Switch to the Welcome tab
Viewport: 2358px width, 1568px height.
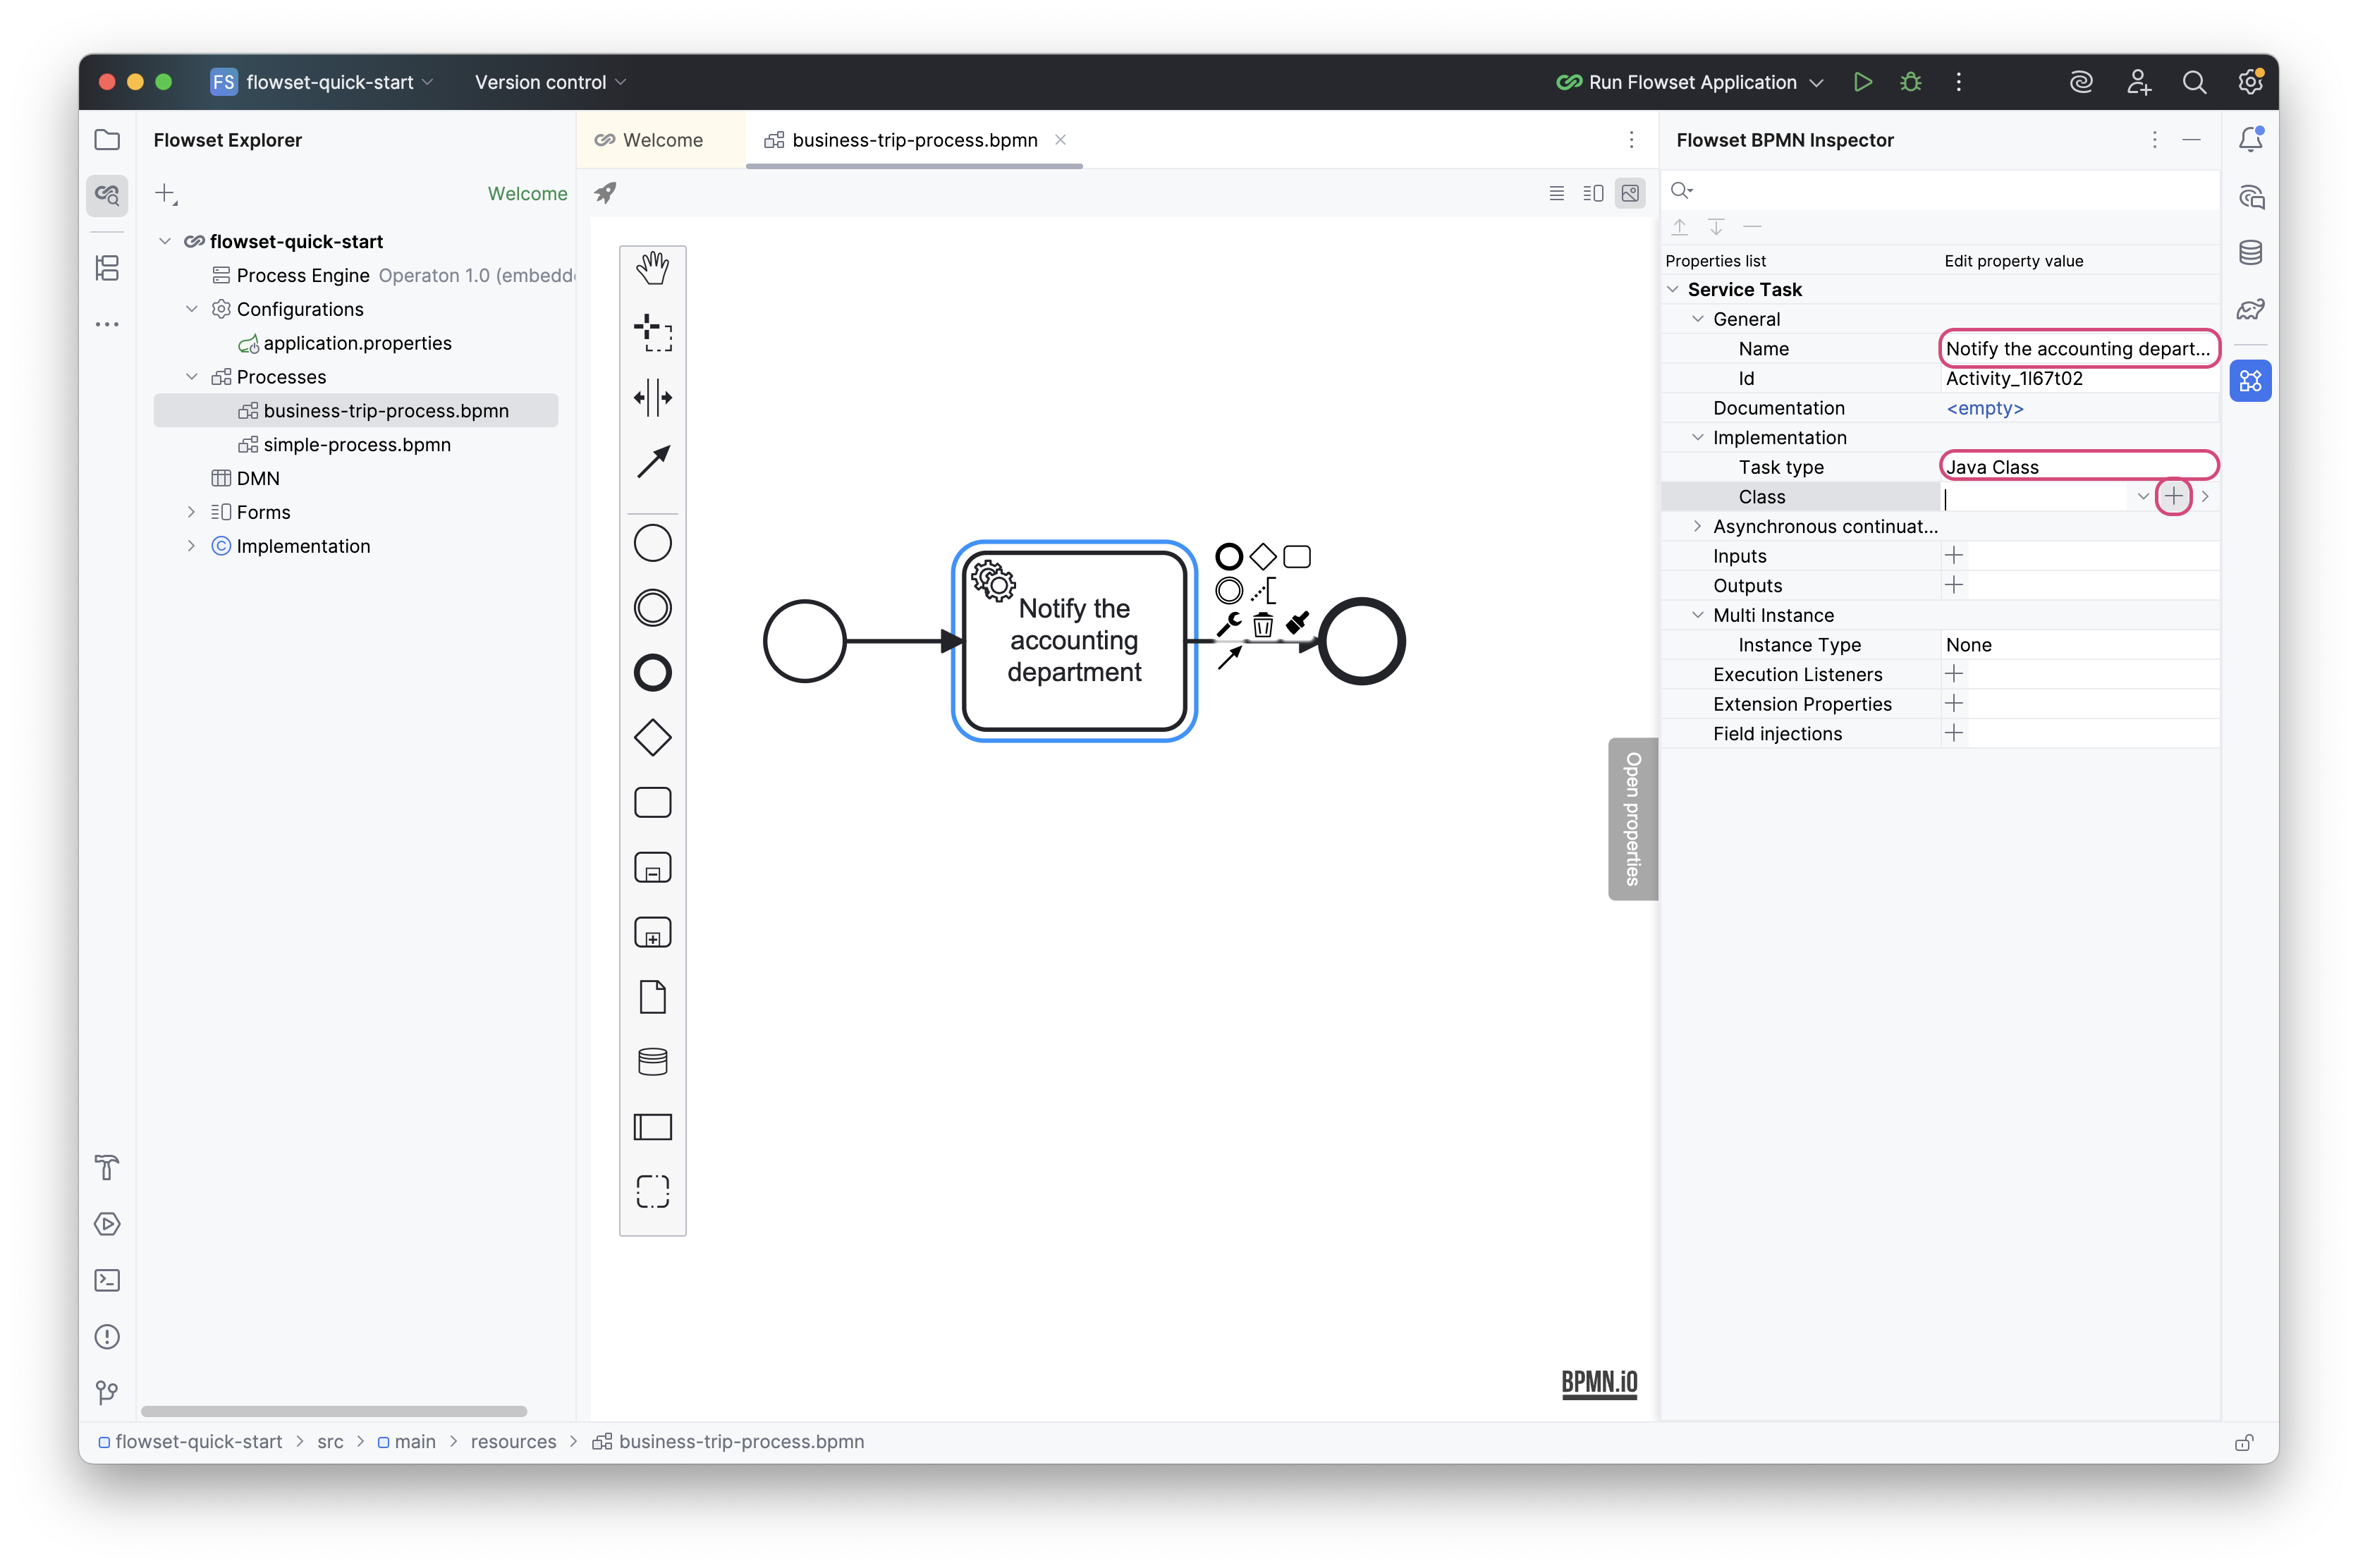pos(660,140)
